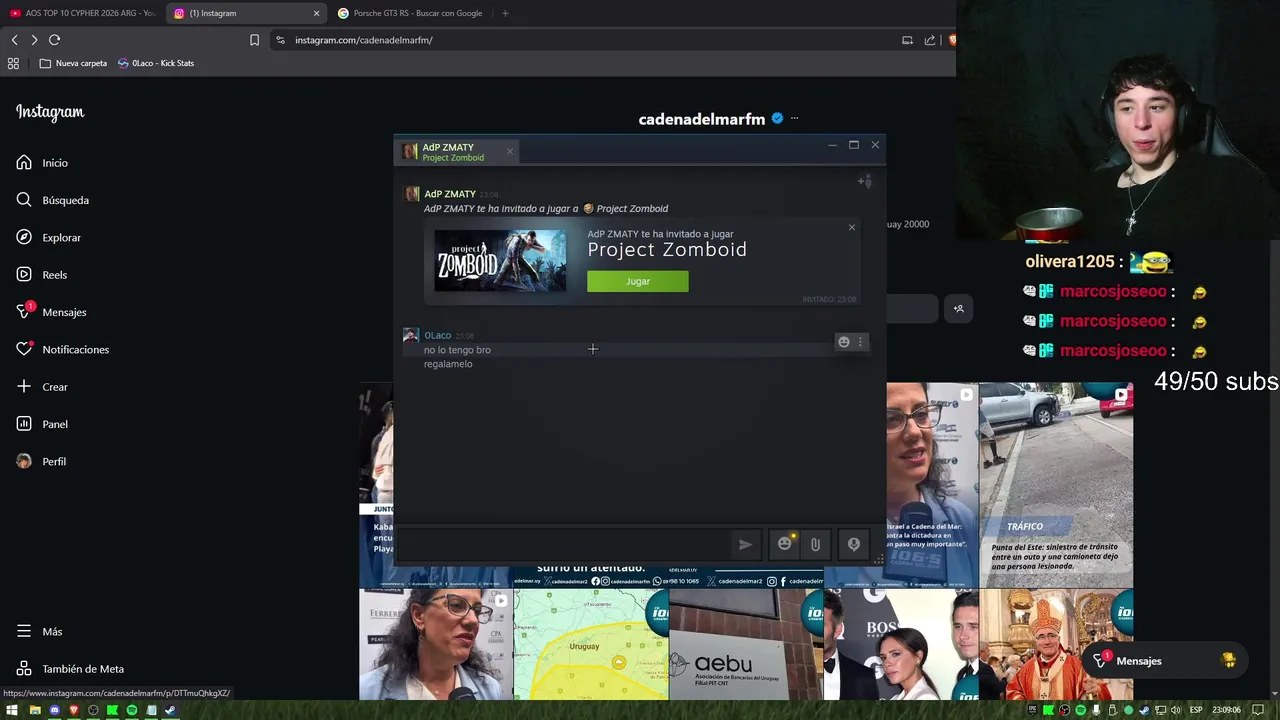This screenshot has height=720, width=1280.
Task: Go to Instagram Inicio in the sidebar
Action: pyautogui.click(x=42, y=163)
